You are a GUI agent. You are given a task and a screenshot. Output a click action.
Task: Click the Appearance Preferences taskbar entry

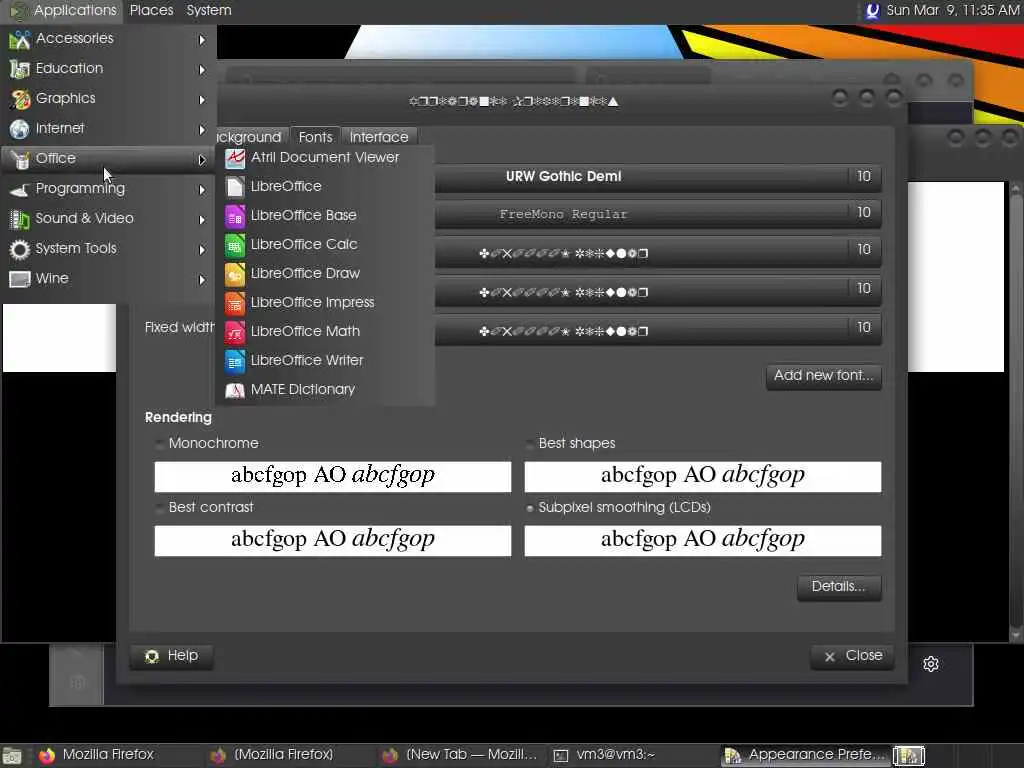click(805, 755)
